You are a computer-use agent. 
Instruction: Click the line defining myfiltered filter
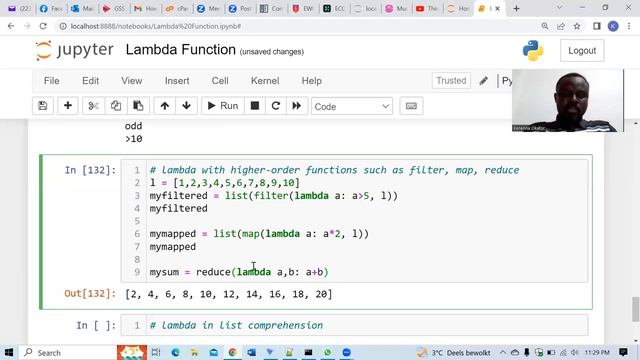[x=273, y=196]
